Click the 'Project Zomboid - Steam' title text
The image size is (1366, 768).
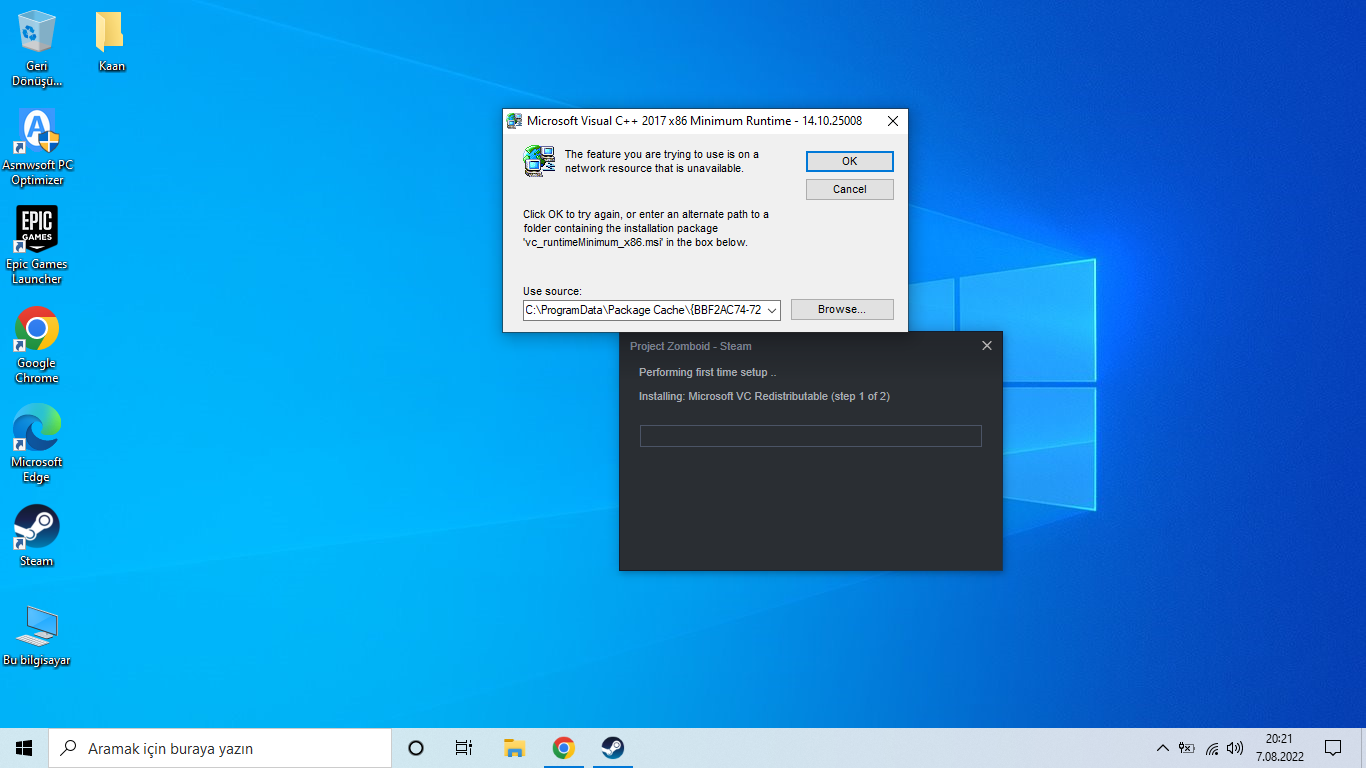pos(690,346)
